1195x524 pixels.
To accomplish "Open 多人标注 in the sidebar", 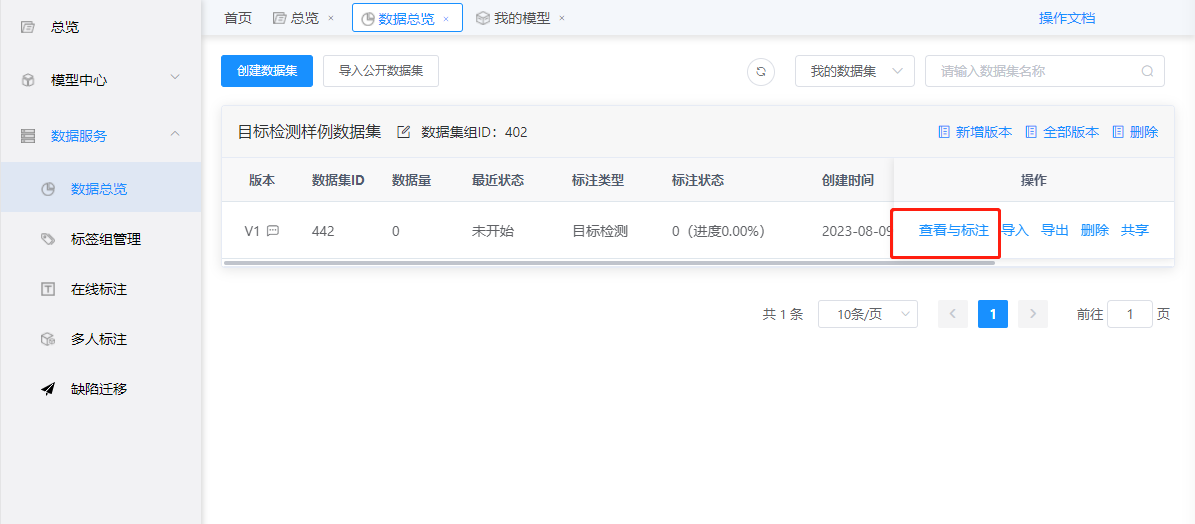I will (101, 340).
